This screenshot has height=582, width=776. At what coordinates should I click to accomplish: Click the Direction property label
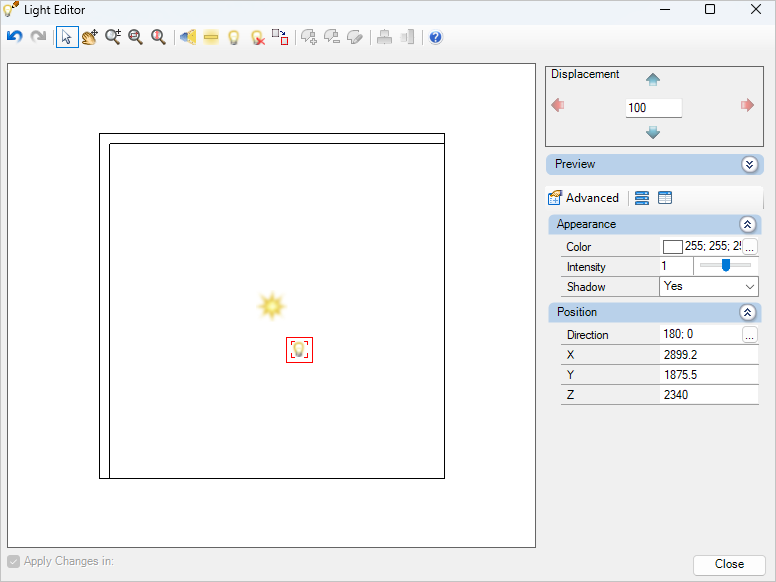click(587, 335)
